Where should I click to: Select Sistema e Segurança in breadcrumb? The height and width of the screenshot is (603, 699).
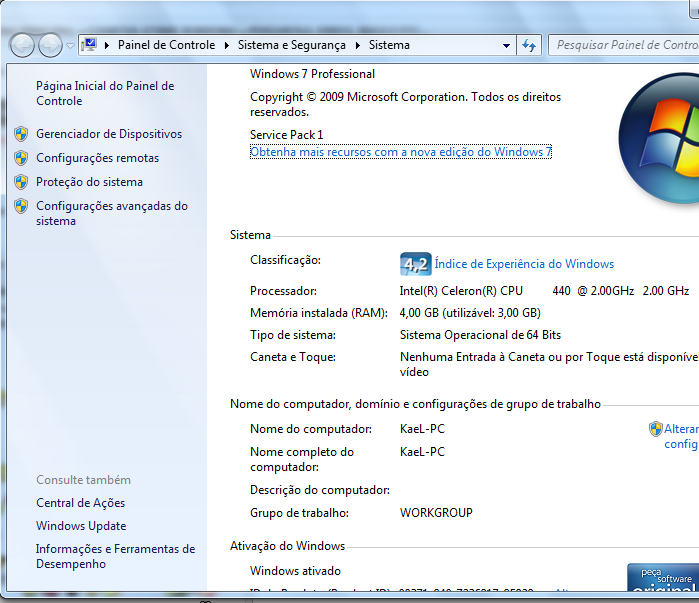(x=292, y=45)
